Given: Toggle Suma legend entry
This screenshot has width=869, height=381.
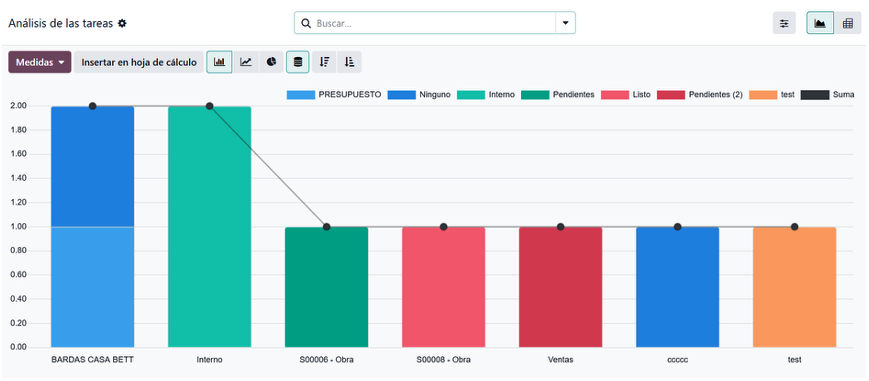Looking at the screenshot, I should click(827, 95).
